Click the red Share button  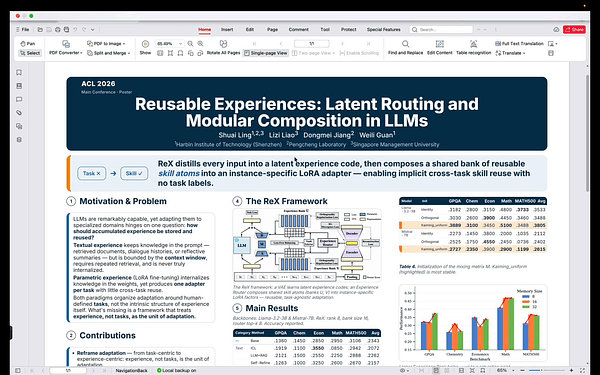click(574, 29)
